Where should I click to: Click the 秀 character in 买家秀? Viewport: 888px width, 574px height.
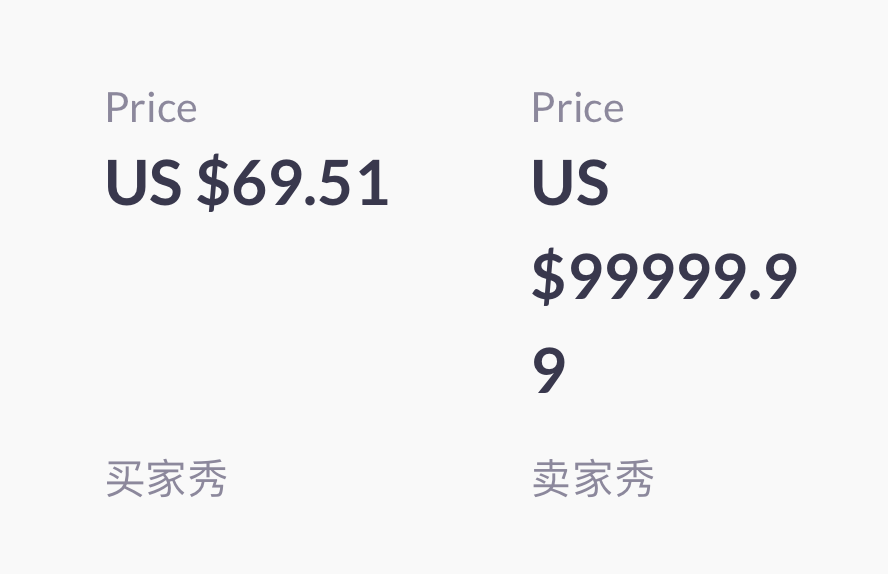[207, 479]
